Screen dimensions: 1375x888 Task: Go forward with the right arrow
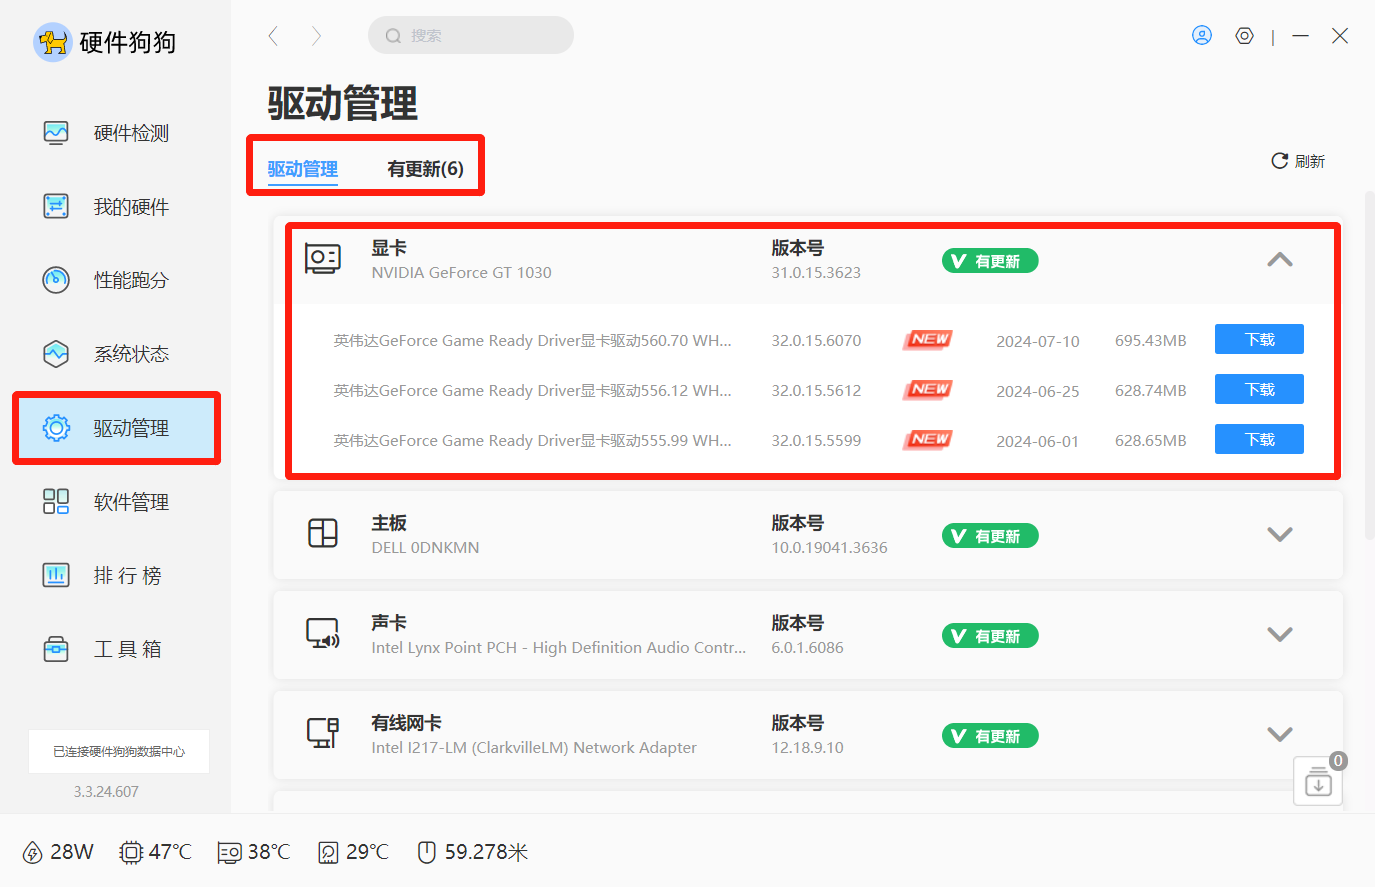coord(317,36)
